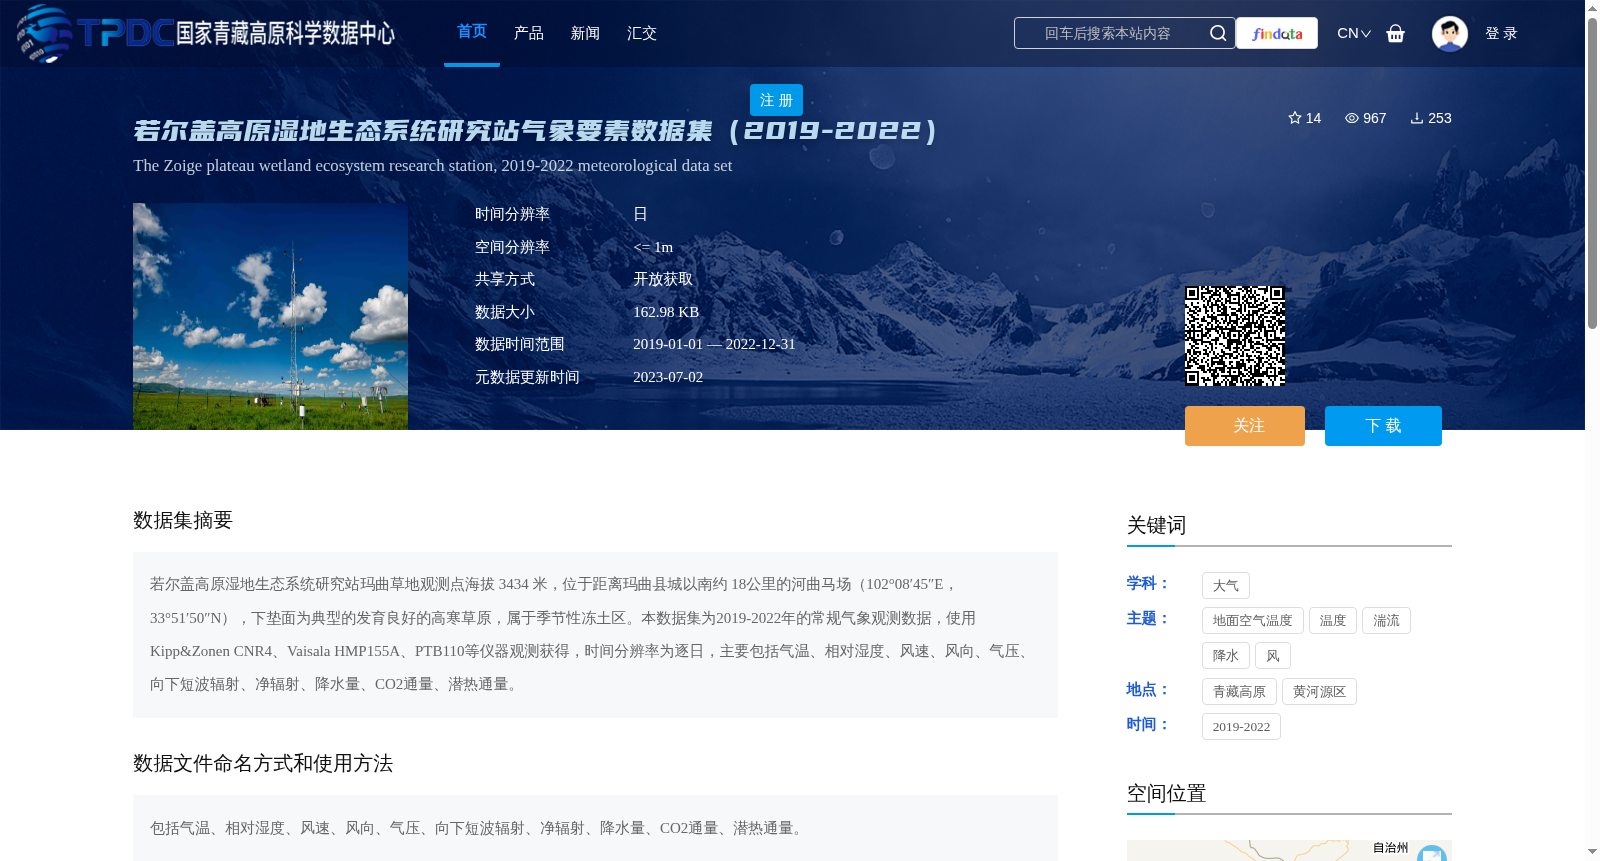The height and width of the screenshot is (861, 1600).
Task: Click the page vertical scrollbar thumb
Action: [x=1592, y=172]
